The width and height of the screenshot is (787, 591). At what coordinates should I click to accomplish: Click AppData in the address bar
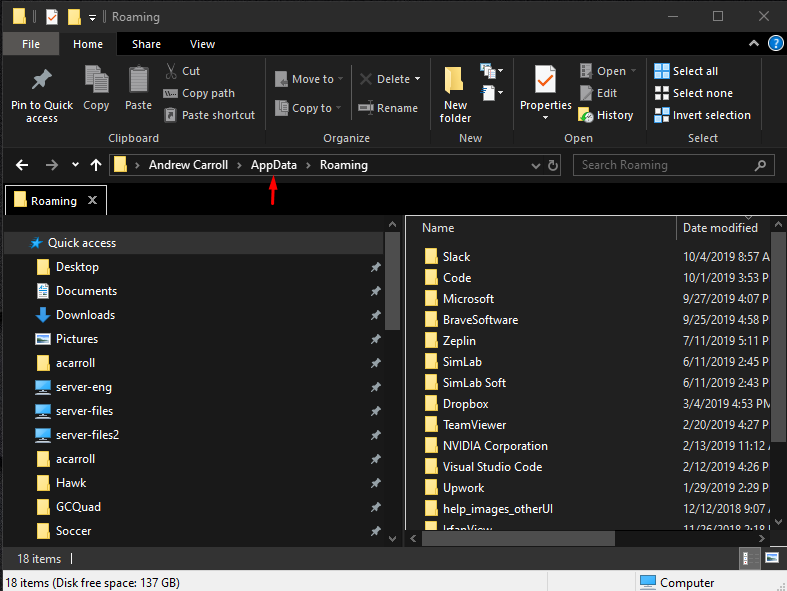(x=274, y=165)
